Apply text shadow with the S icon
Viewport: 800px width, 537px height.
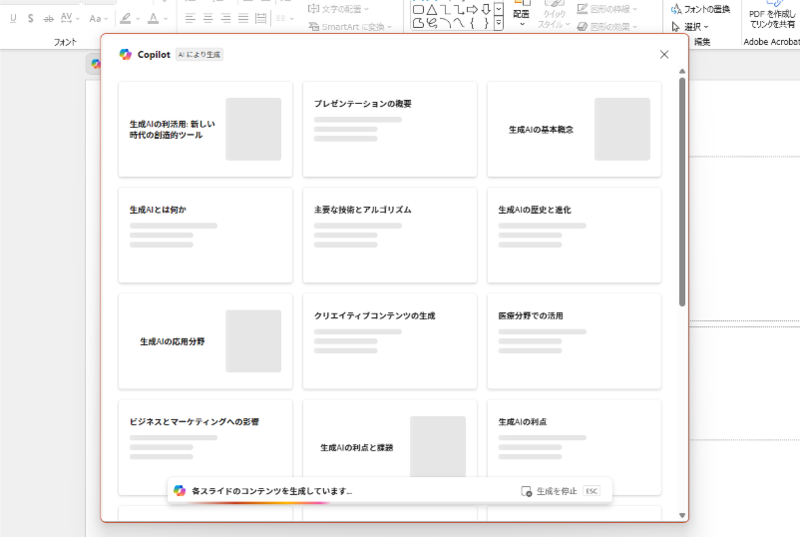pos(31,18)
